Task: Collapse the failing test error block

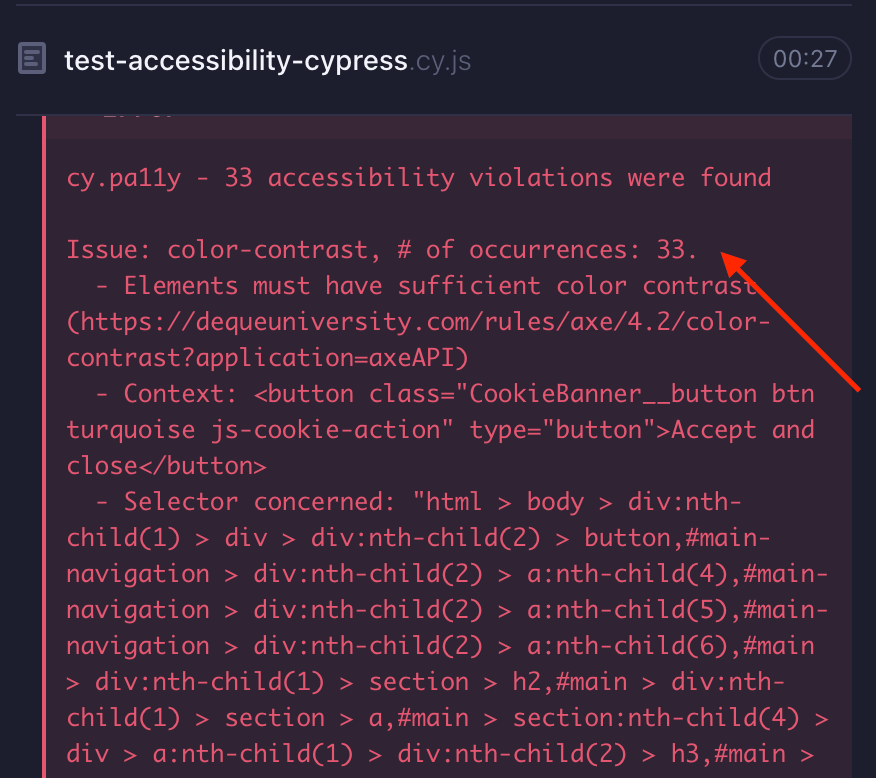Action: pos(45,400)
